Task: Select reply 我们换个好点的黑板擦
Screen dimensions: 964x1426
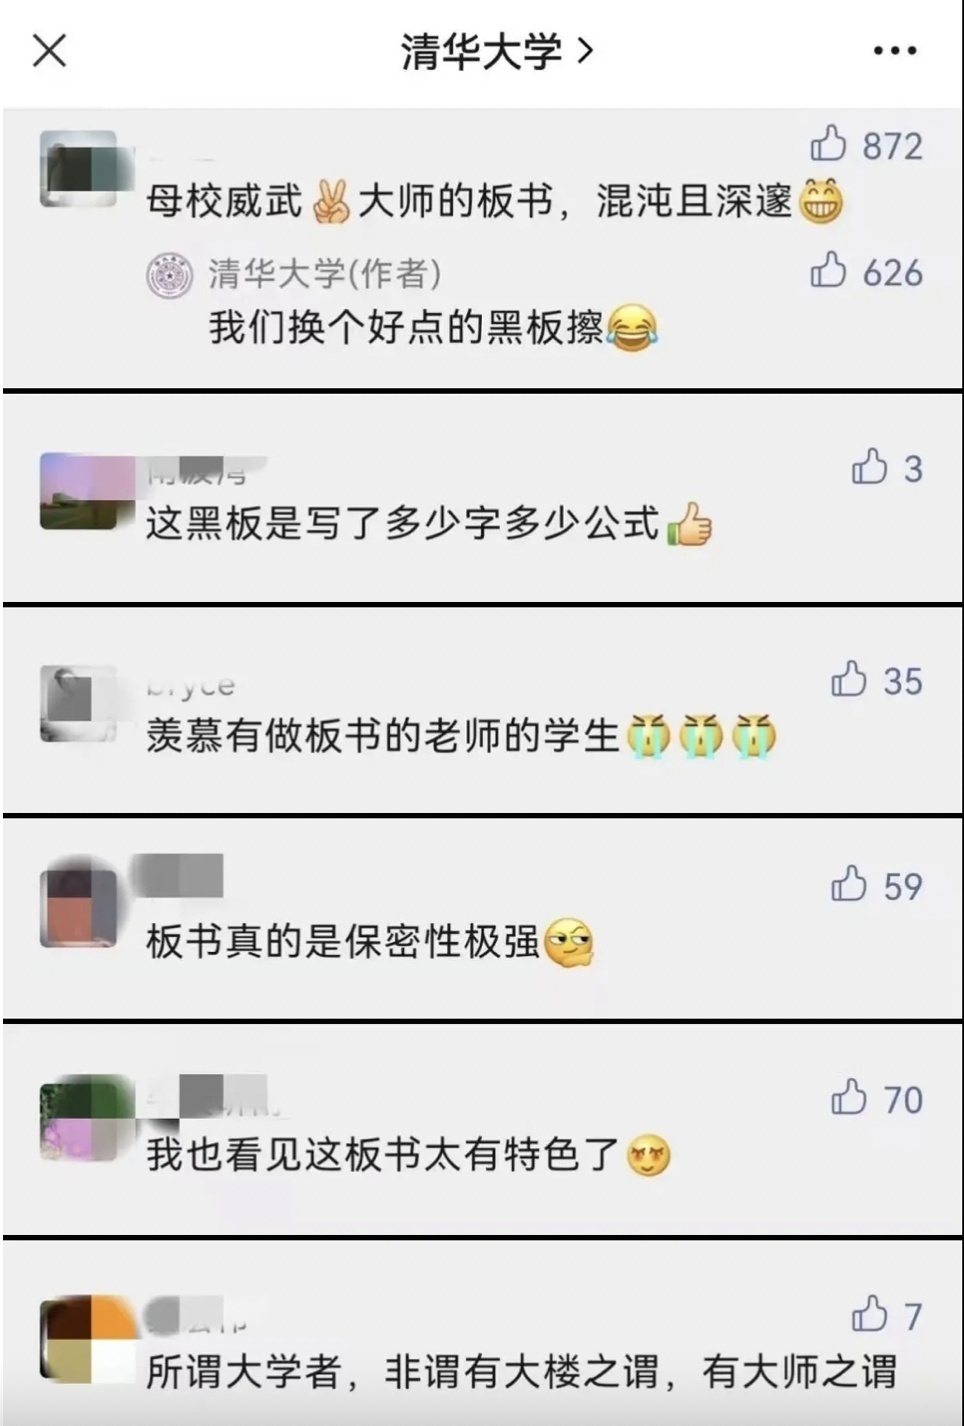Action: pyautogui.click(x=433, y=327)
